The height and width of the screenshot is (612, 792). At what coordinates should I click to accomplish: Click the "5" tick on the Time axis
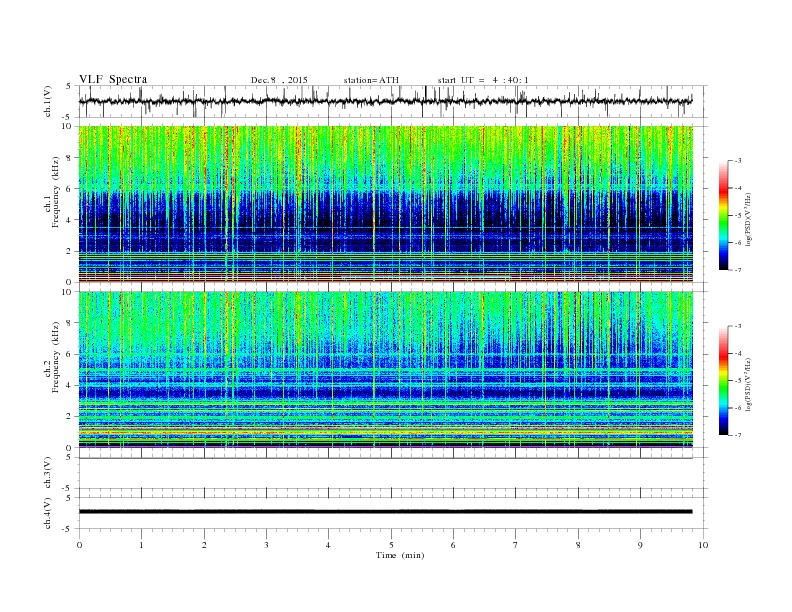coord(391,545)
